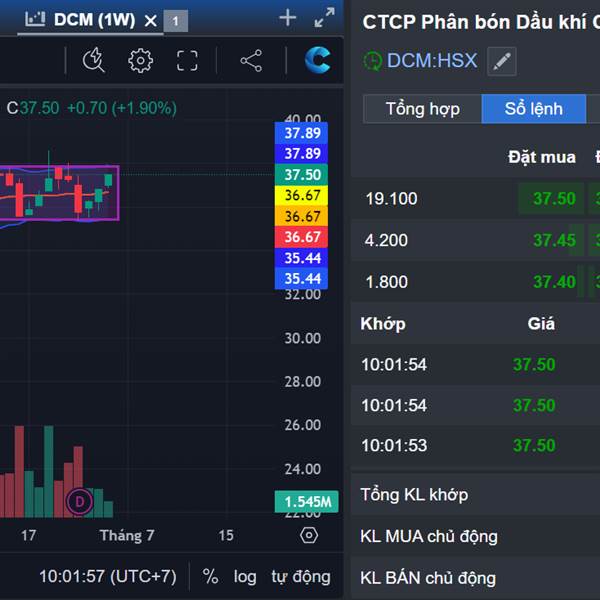Click KL BÁN chủ động row
The height and width of the screenshot is (600, 600).
(x=476, y=578)
